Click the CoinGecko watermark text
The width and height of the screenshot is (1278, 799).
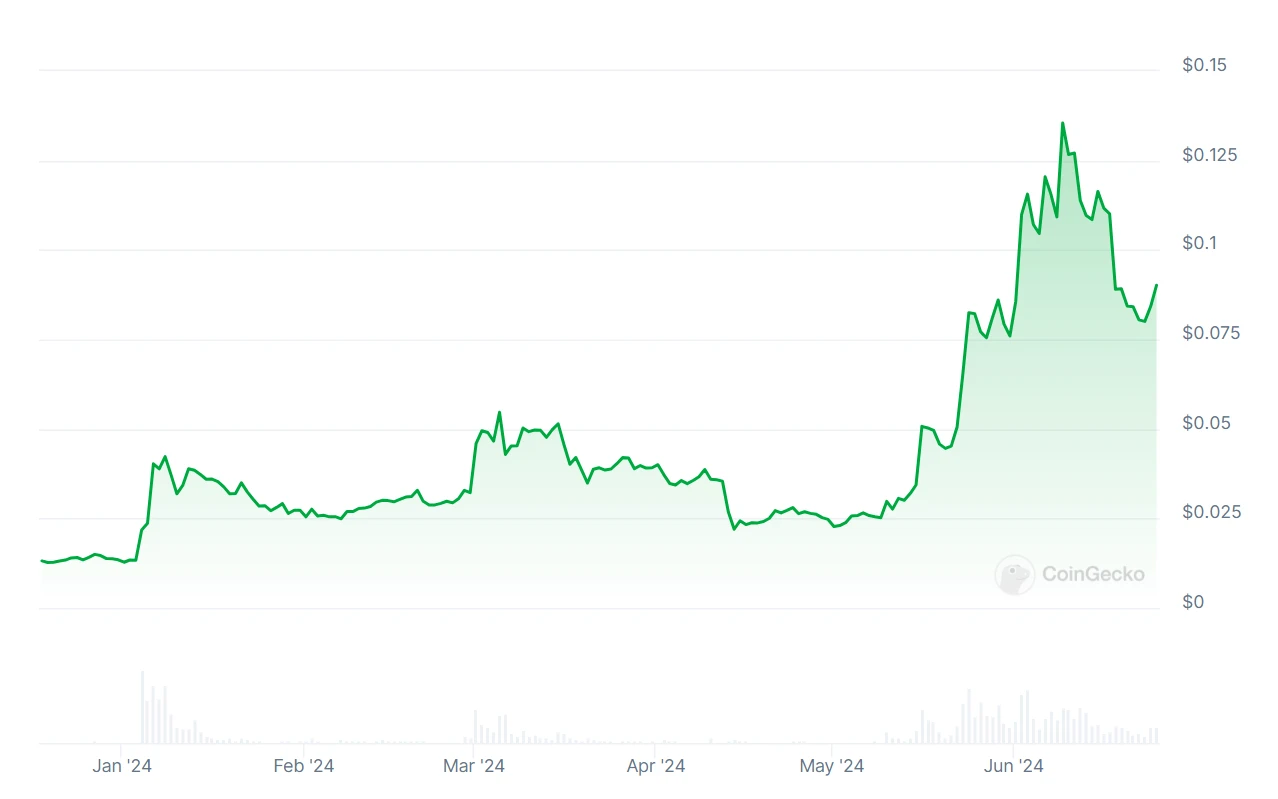[1093, 575]
